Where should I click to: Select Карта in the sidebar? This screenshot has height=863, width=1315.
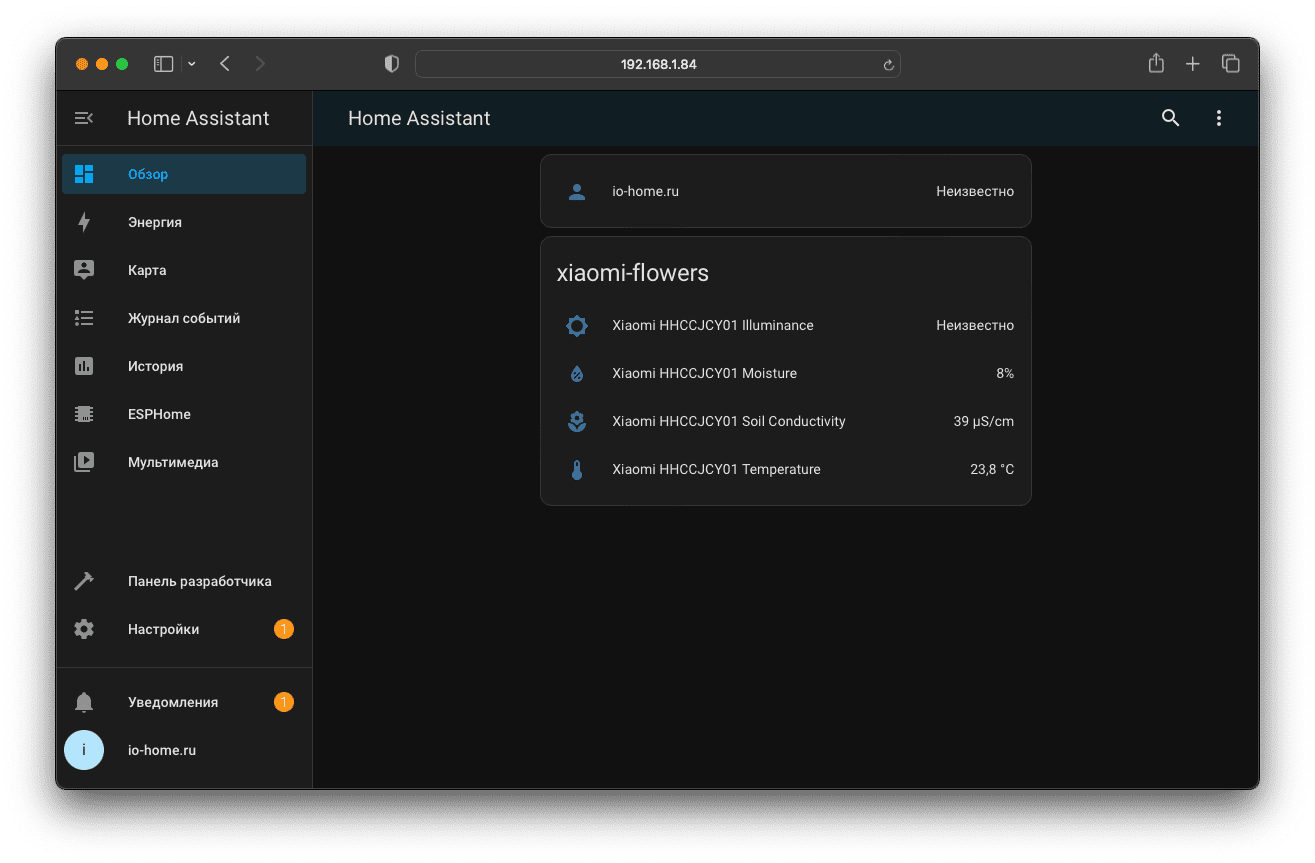(147, 270)
